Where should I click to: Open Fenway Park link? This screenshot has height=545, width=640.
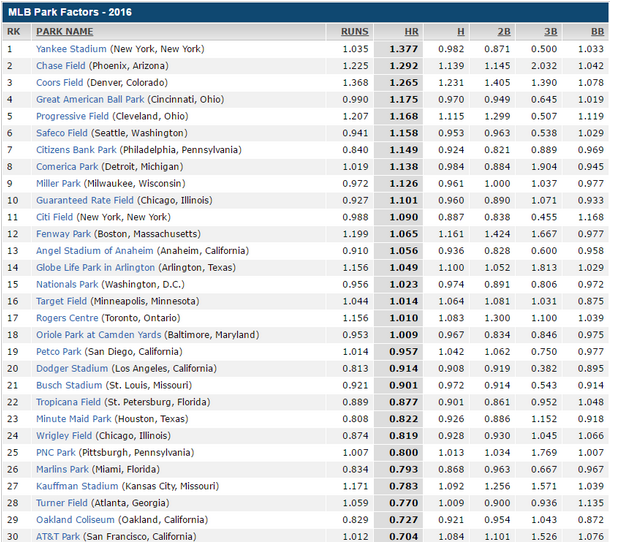click(63, 234)
